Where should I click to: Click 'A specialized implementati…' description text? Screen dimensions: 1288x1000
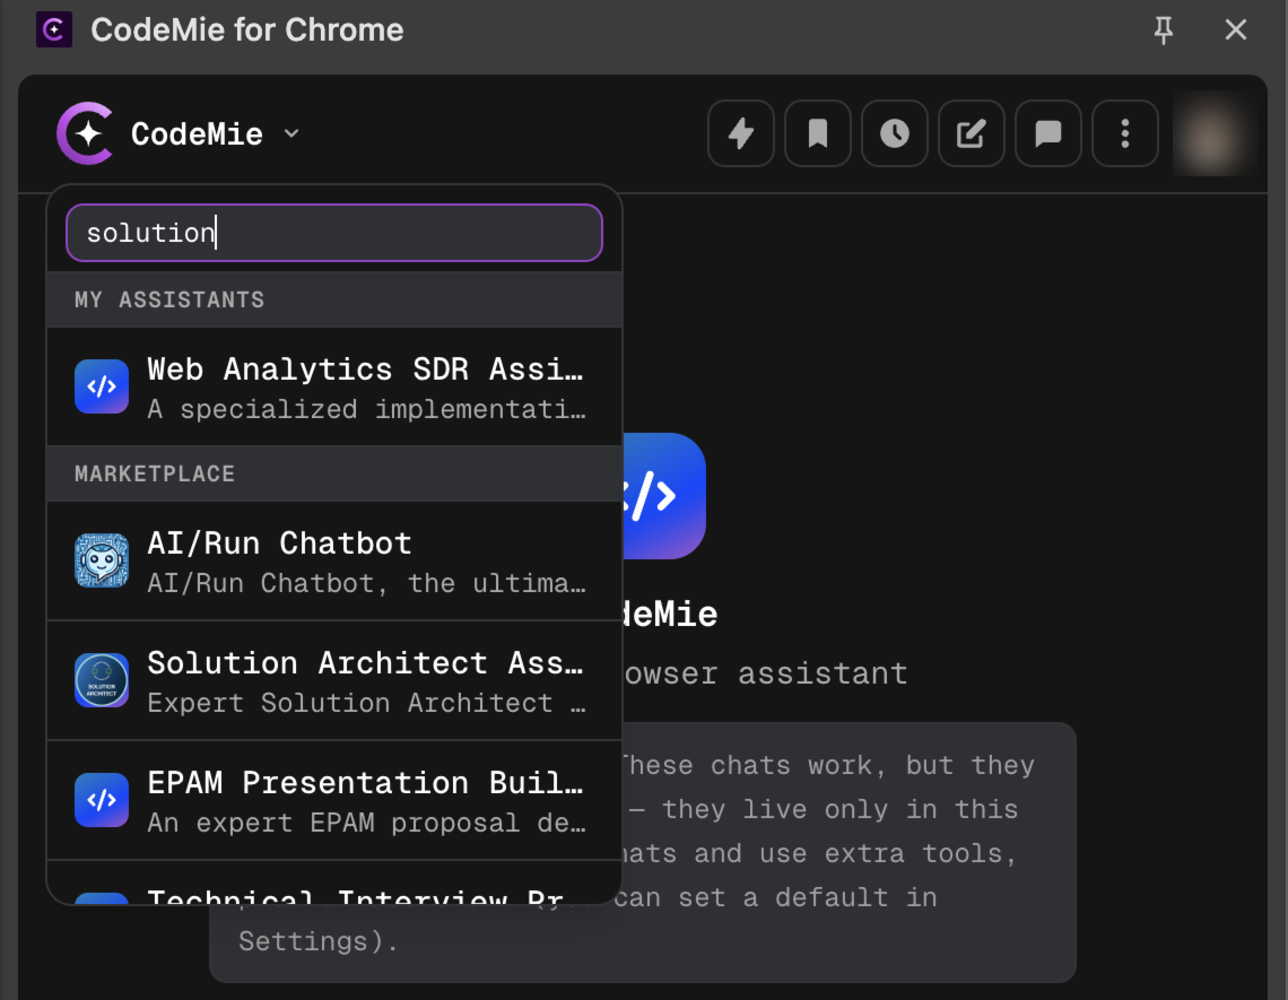[x=366, y=409]
